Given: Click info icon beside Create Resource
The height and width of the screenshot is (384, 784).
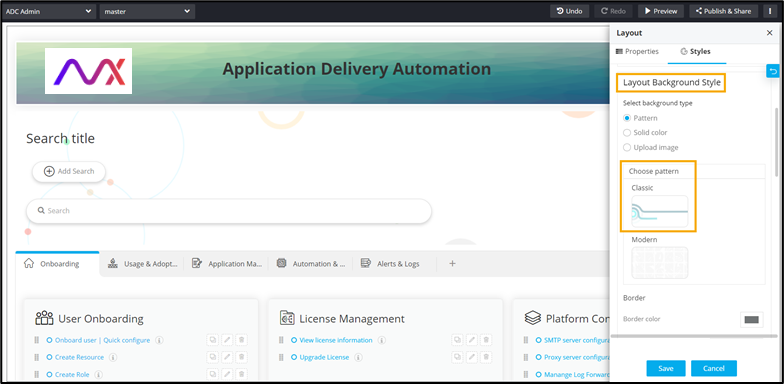Looking at the screenshot, I should coord(113,358).
